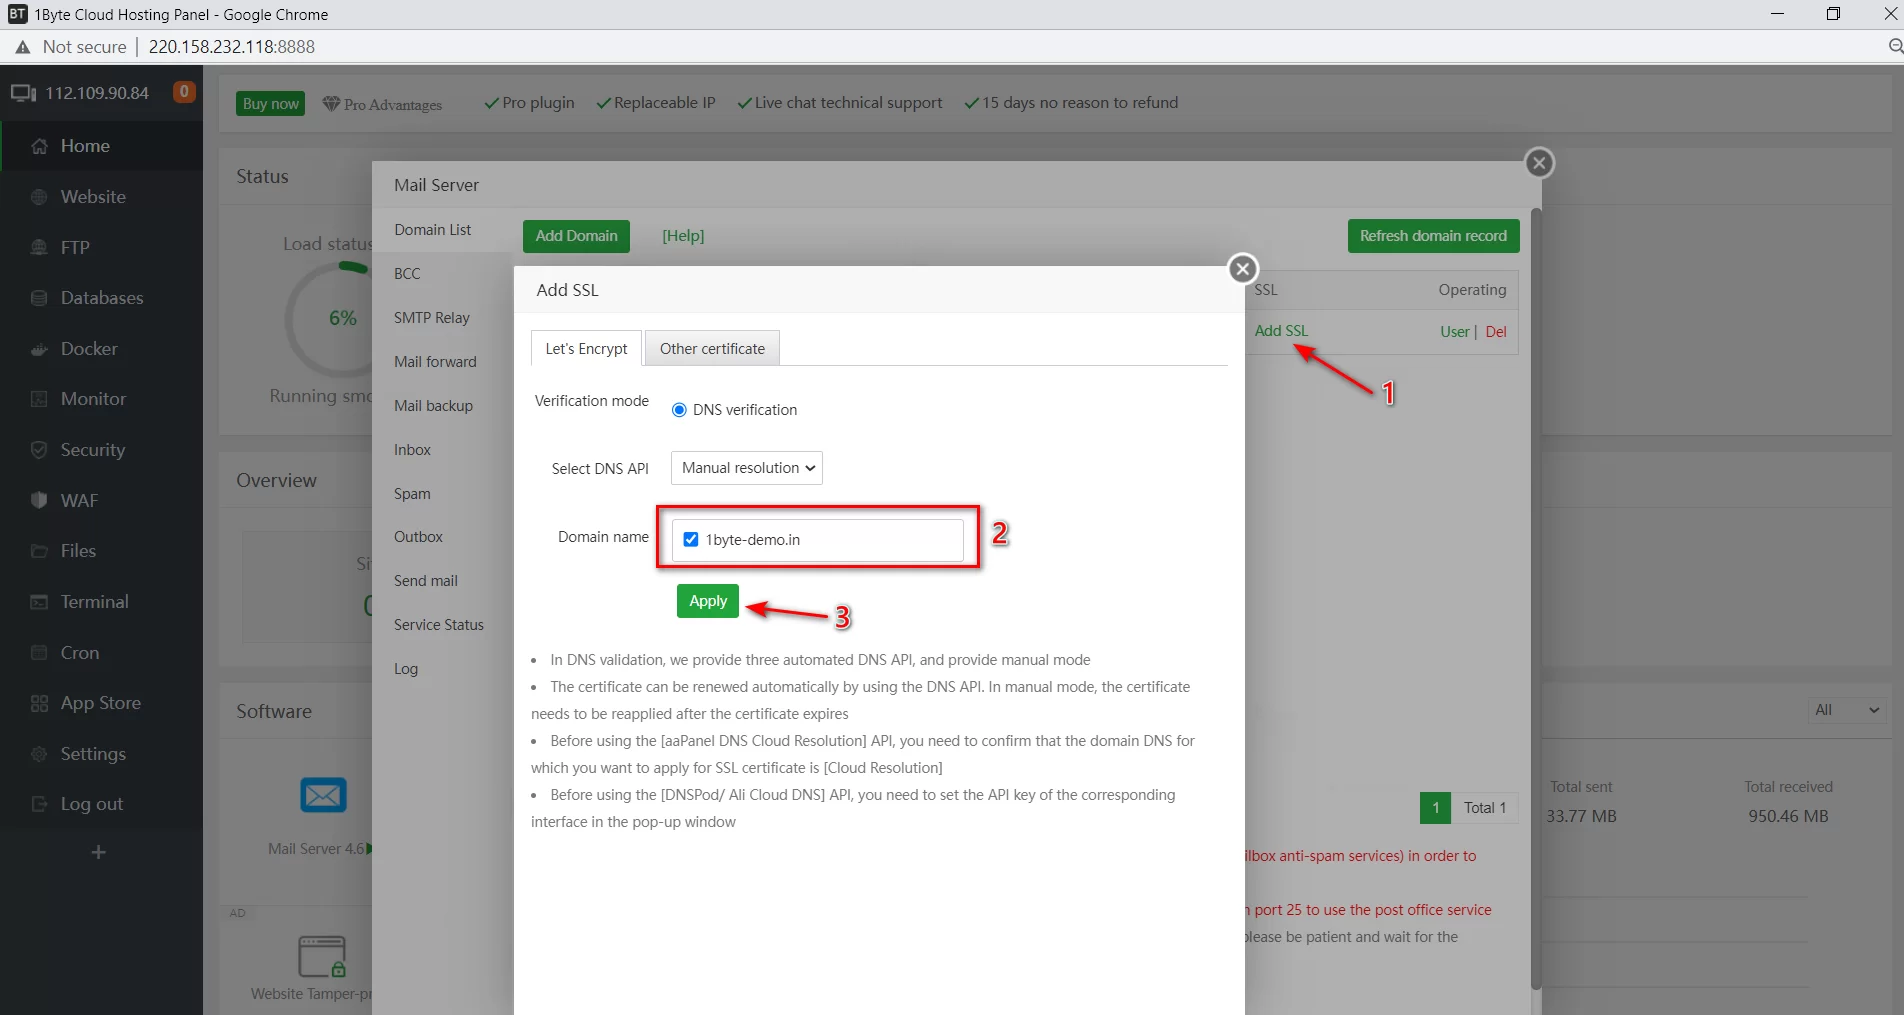Switch to the Let's Encrypt tab
The height and width of the screenshot is (1015, 1904).
pos(586,348)
